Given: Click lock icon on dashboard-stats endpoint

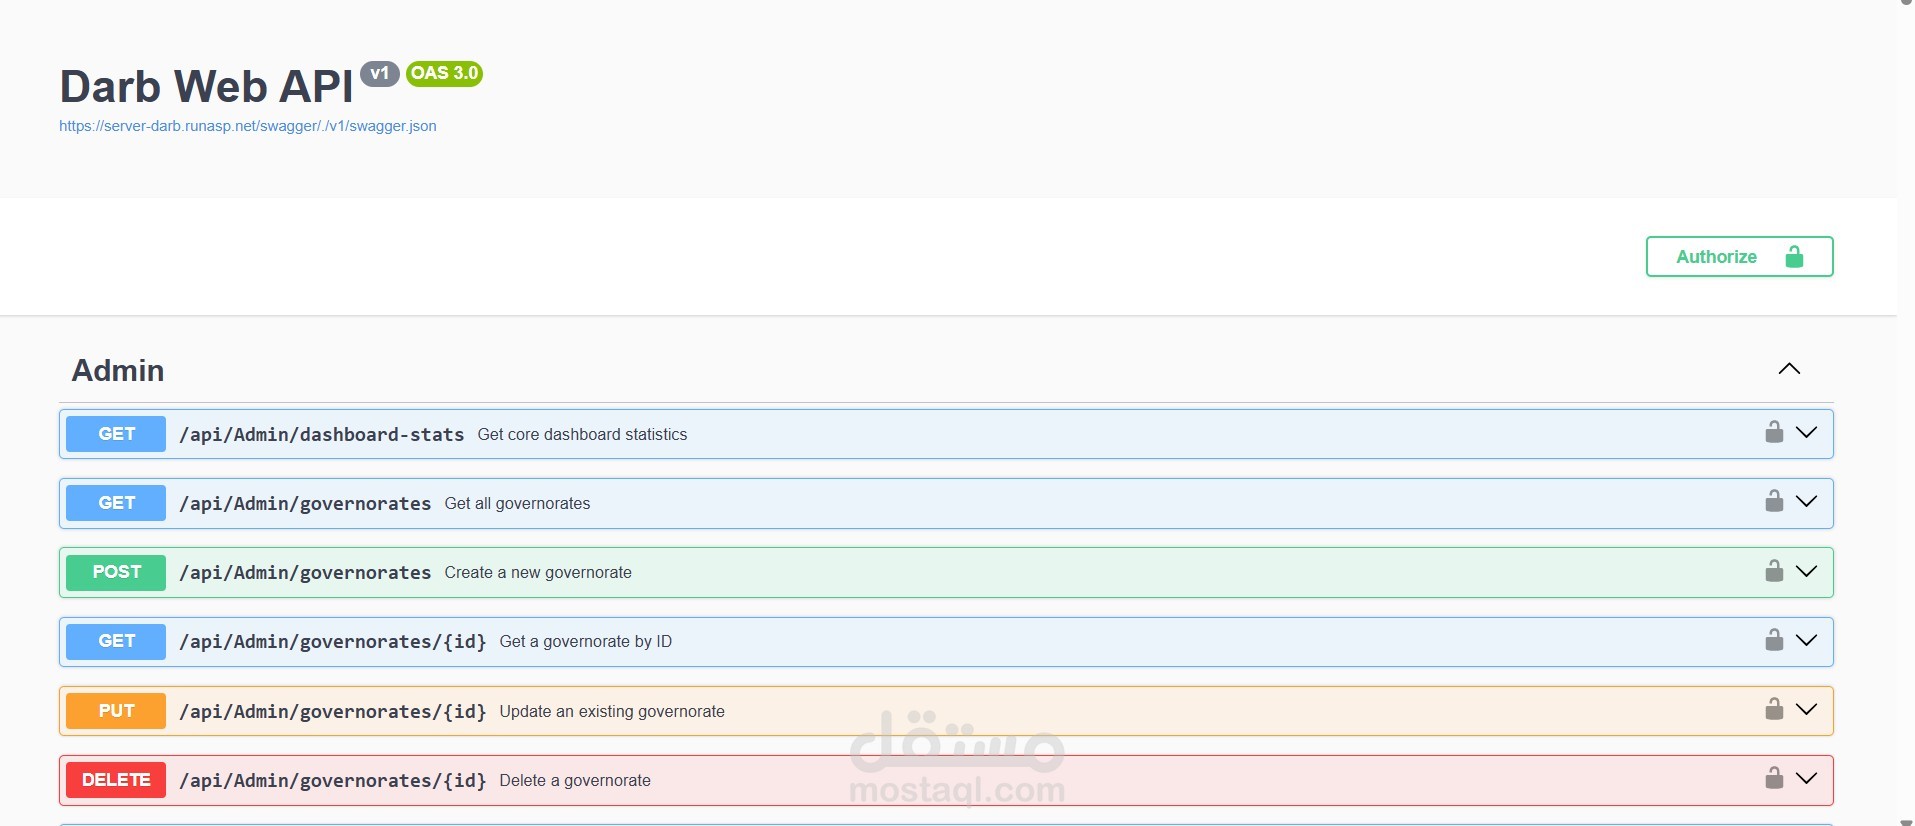Looking at the screenshot, I should click(x=1774, y=432).
